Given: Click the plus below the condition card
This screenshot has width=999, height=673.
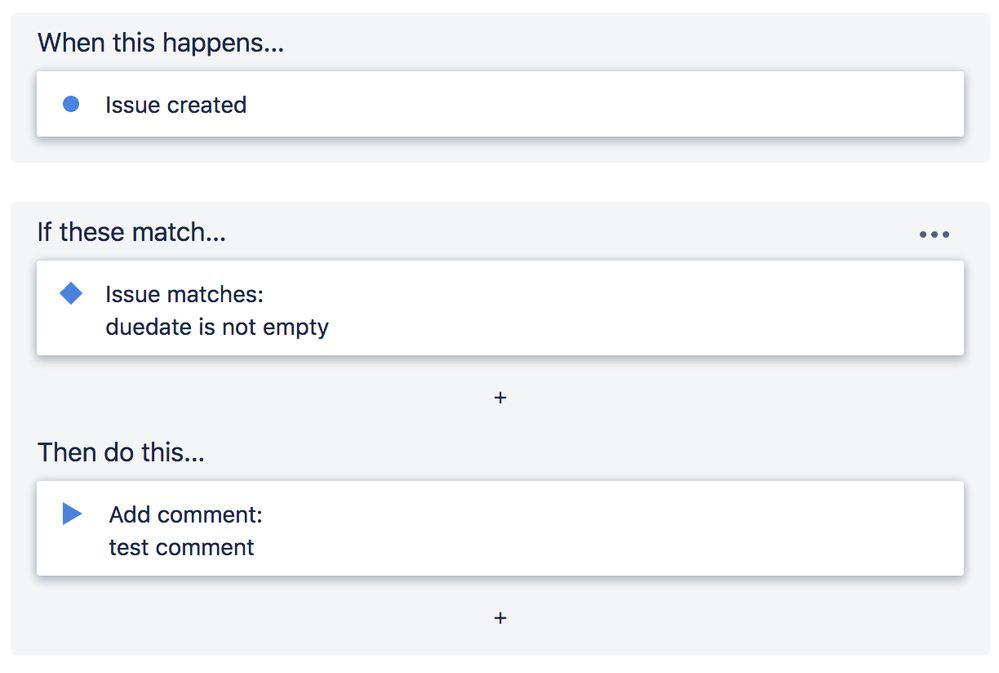Looking at the screenshot, I should [500, 397].
